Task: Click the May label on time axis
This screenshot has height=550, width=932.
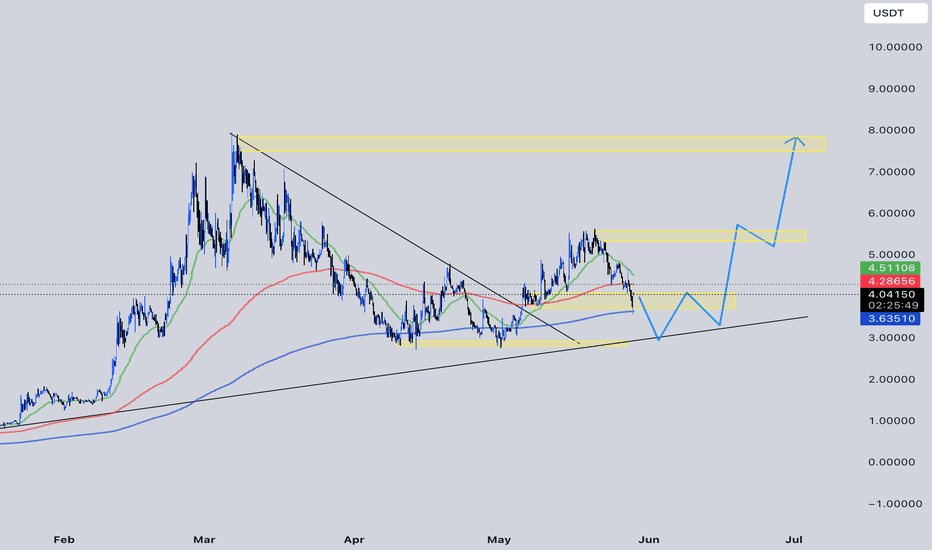Action: point(499,540)
